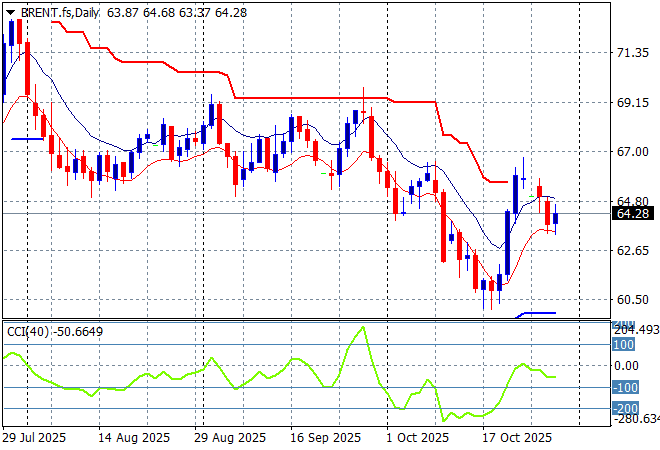Select the 1 Oct 2025 date label
The image size is (660, 450).
[x=418, y=438]
